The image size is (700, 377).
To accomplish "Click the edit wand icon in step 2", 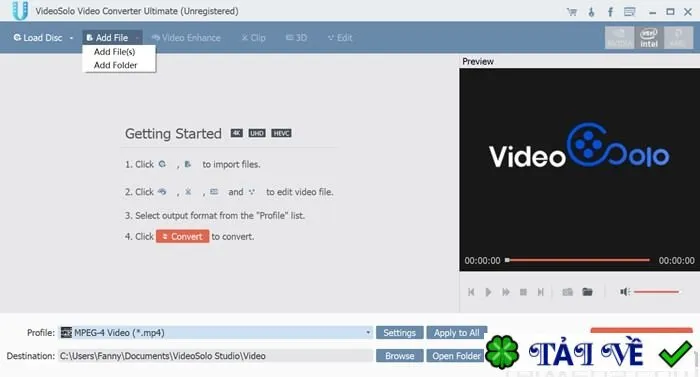I will [x=252, y=192].
